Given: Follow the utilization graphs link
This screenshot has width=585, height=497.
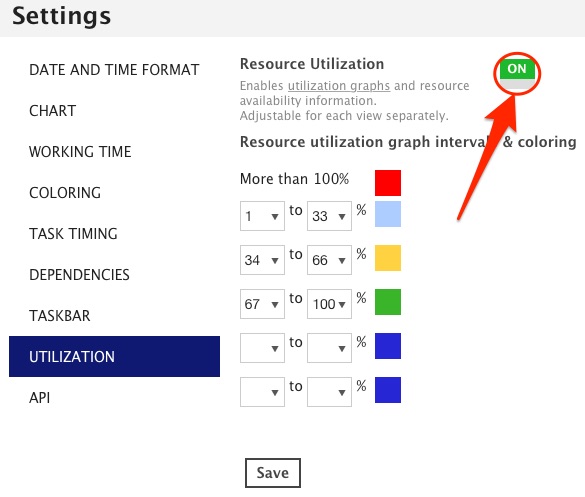Looking at the screenshot, I should (339, 86).
